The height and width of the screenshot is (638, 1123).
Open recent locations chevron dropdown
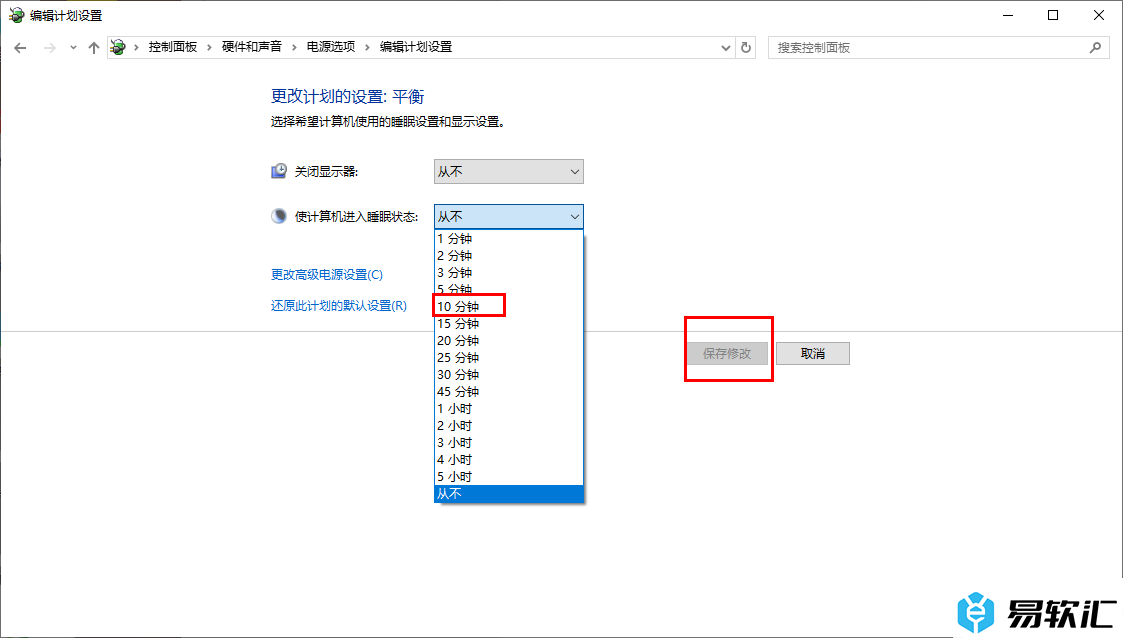tap(73, 48)
